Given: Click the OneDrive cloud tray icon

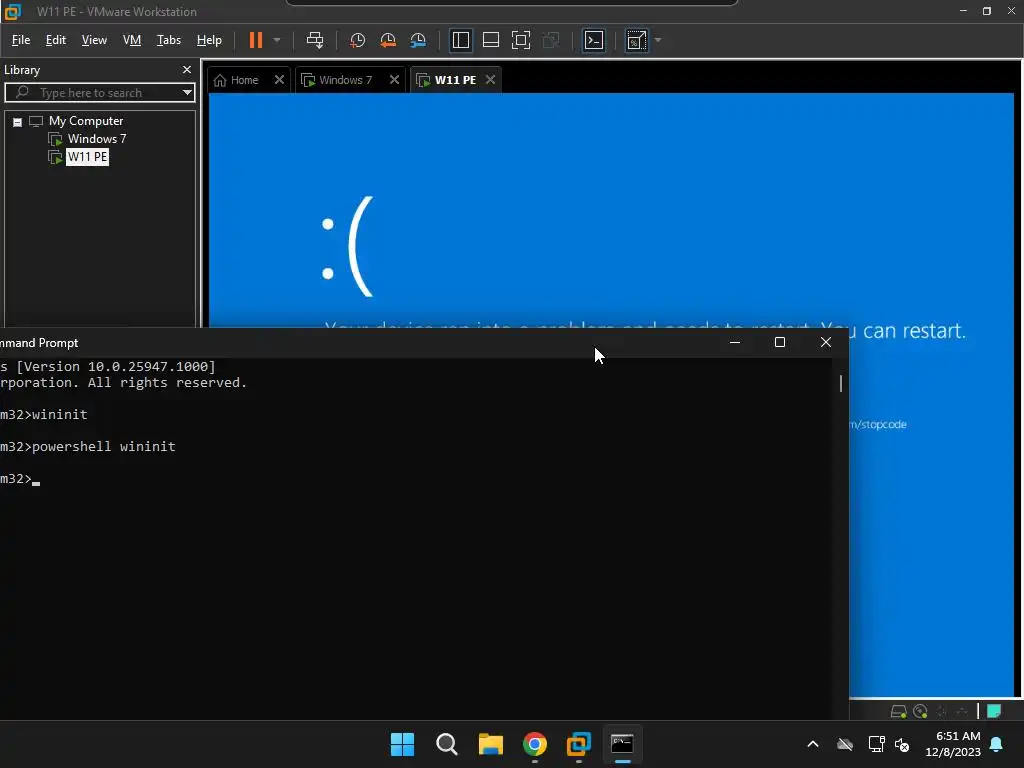Looking at the screenshot, I should pos(845,744).
